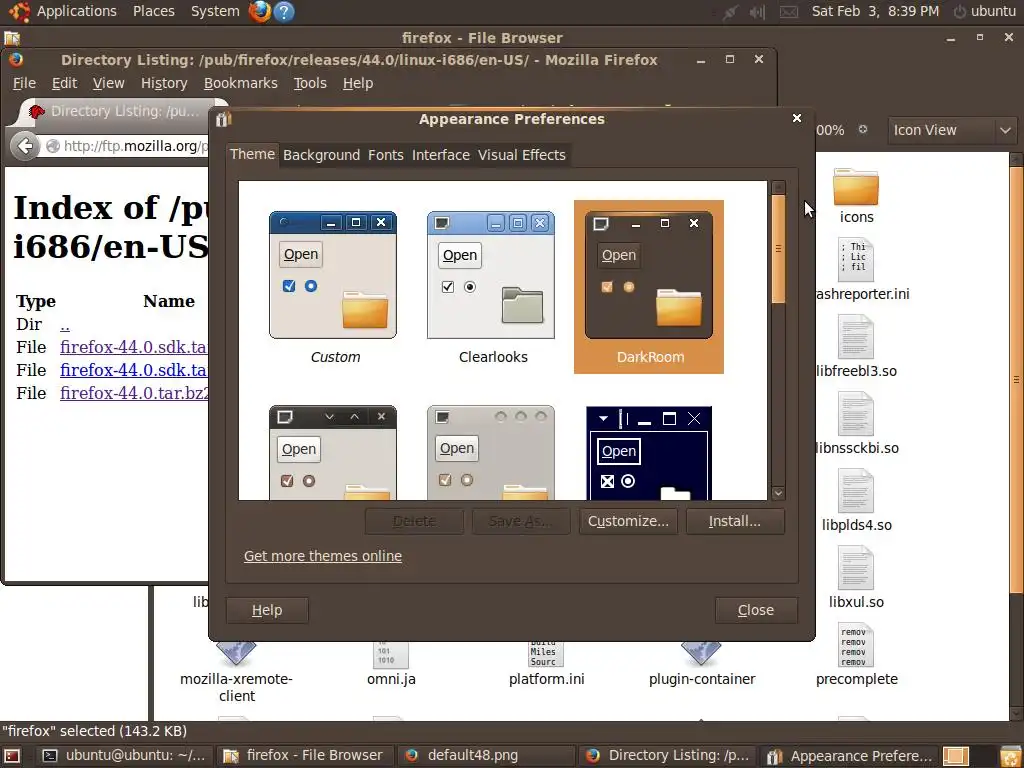Select the mozilla-xremote-client file icon
Image resolution: width=1024 pixels, height=768 pixels.
point(236,671)
